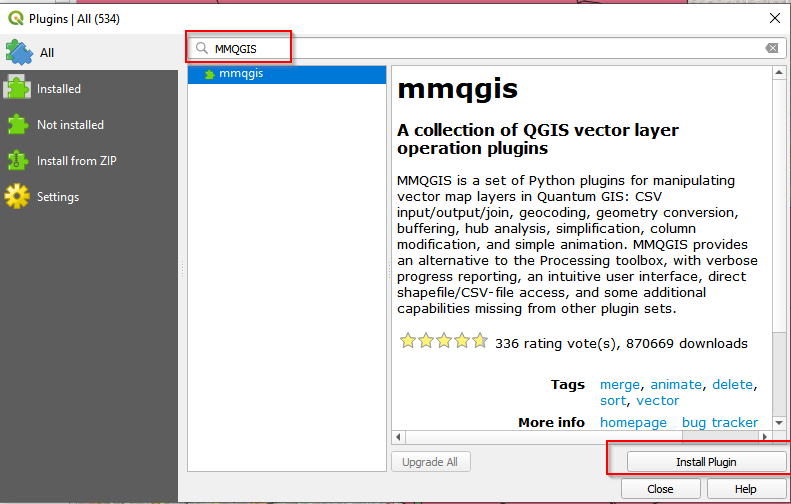Click the Not installed puzzle icon
The image size is (791, 504).
(x=18, y=124)
